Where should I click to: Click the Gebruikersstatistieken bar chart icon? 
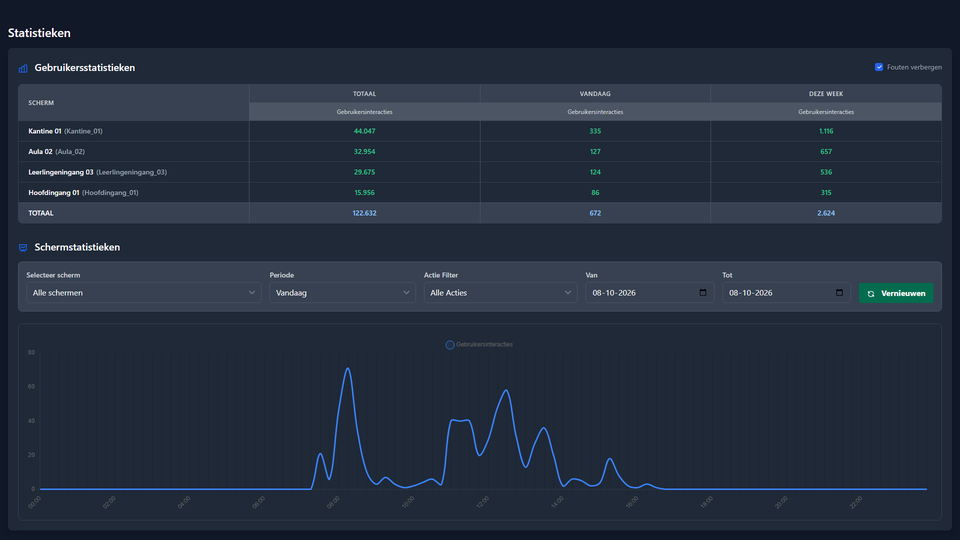23,68
